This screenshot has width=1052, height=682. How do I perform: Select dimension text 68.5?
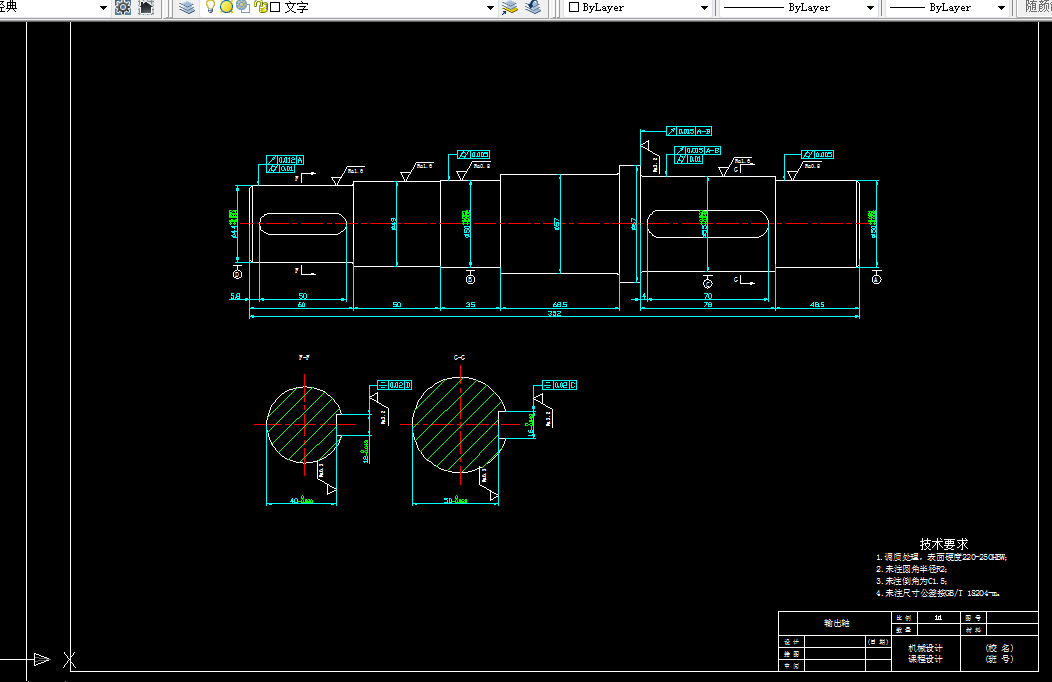560,304
